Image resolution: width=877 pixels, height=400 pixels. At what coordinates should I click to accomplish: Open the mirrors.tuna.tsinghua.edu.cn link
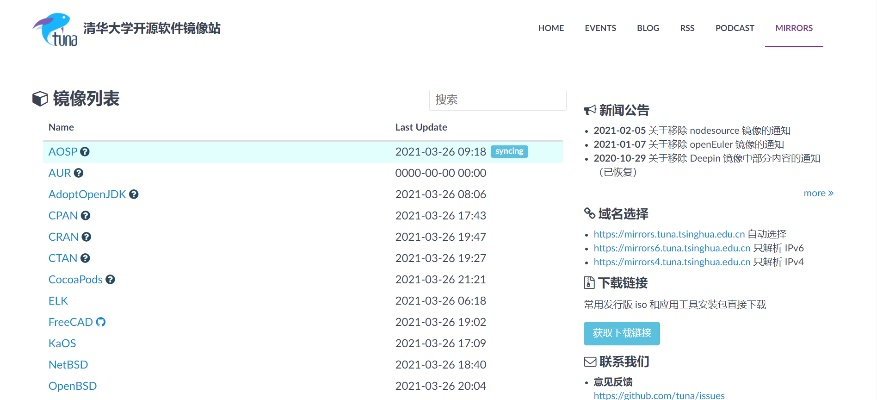669,234
